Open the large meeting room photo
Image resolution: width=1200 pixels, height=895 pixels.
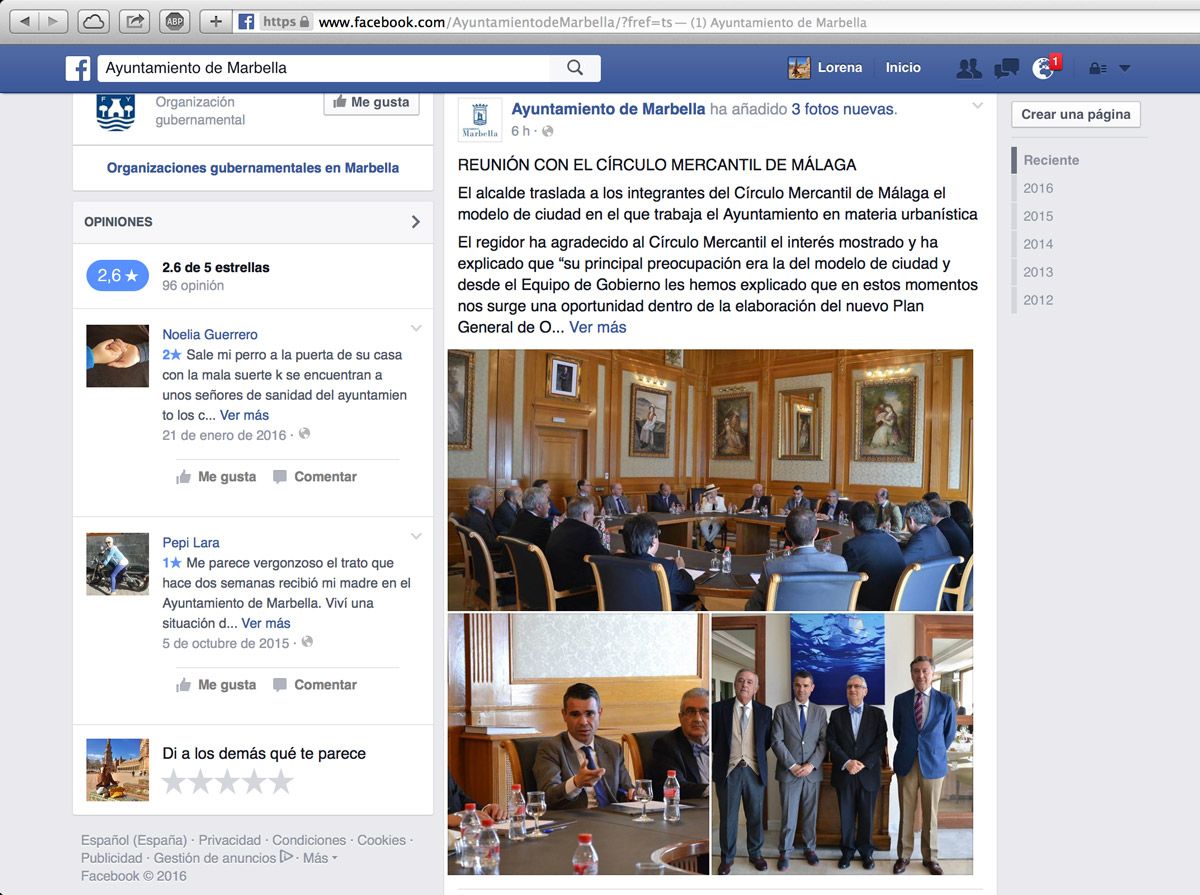[x=710, y=480]
